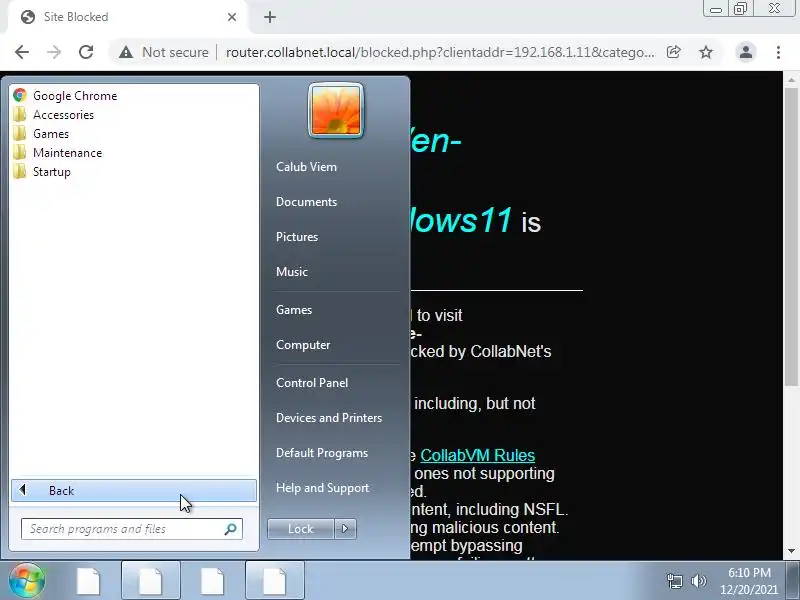Click the Windows Start orb

pyautogui.click(x=27, y=580)
